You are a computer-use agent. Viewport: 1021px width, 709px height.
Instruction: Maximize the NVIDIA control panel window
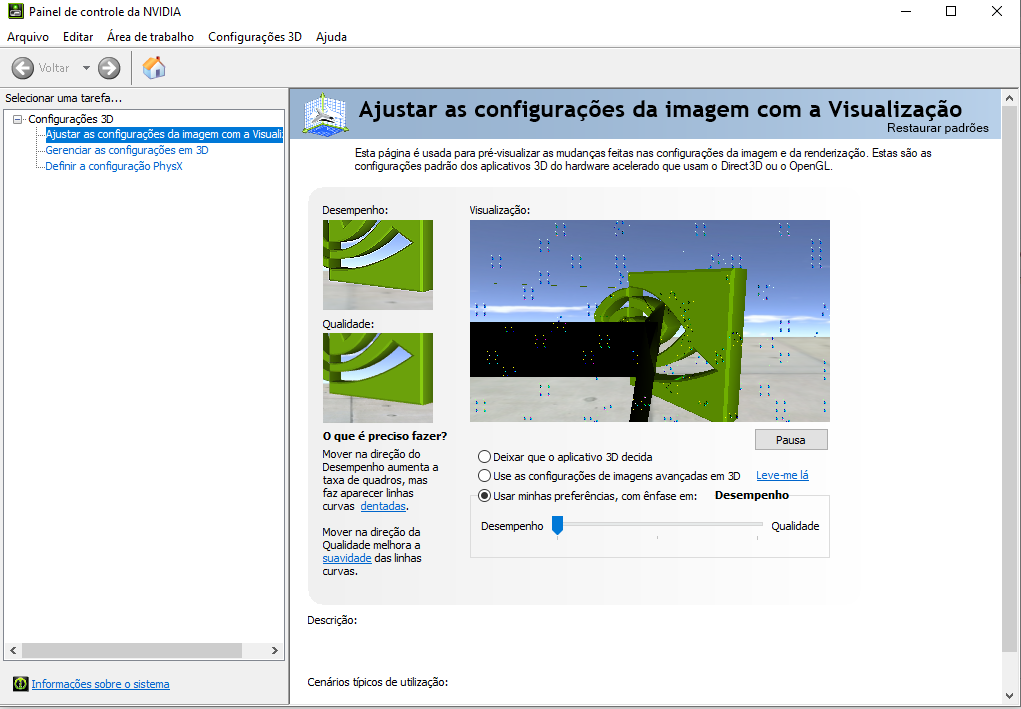point(951,11)
